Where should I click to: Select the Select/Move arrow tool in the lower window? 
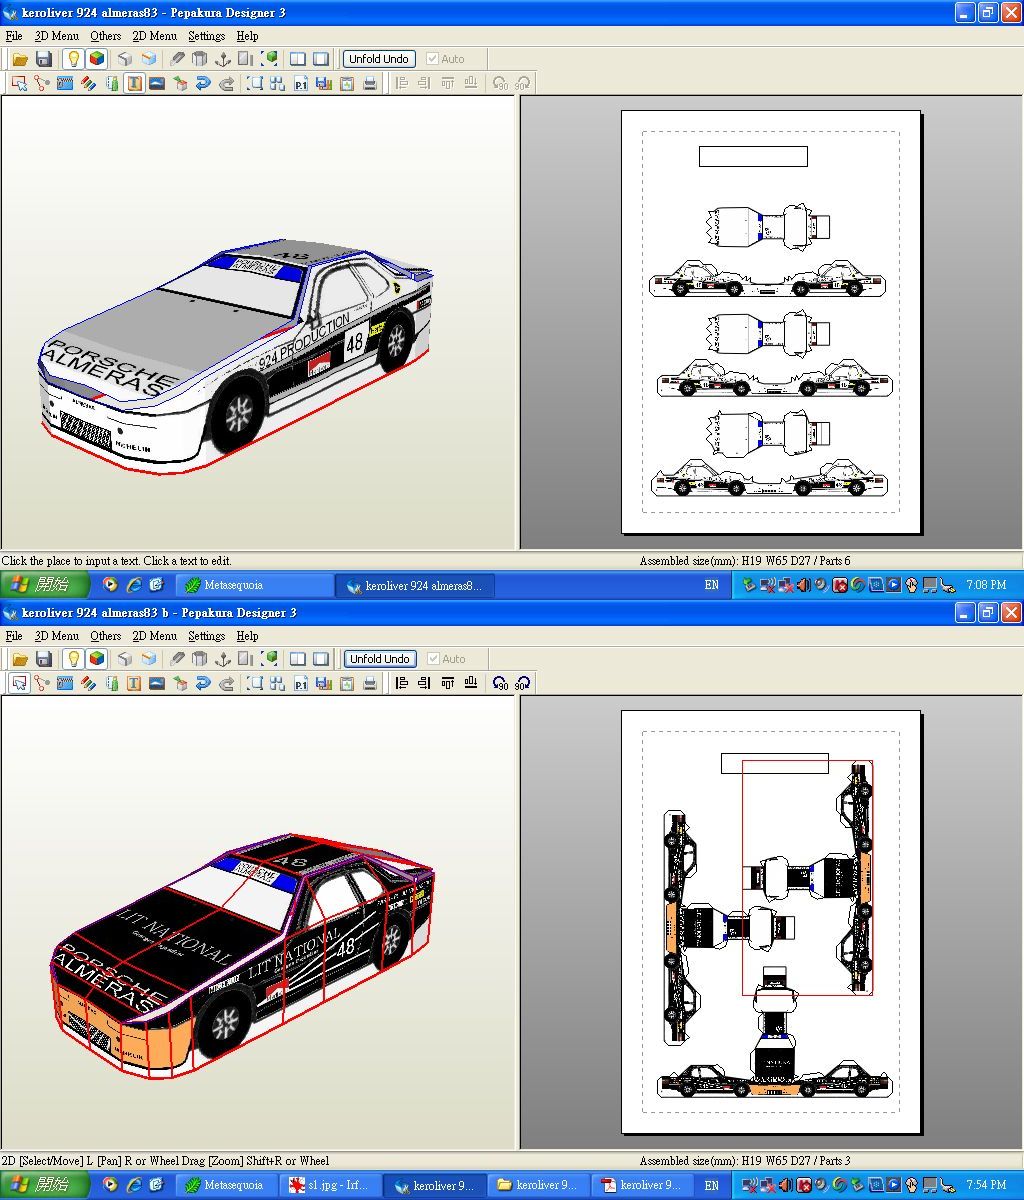click(x=19, y=684)
